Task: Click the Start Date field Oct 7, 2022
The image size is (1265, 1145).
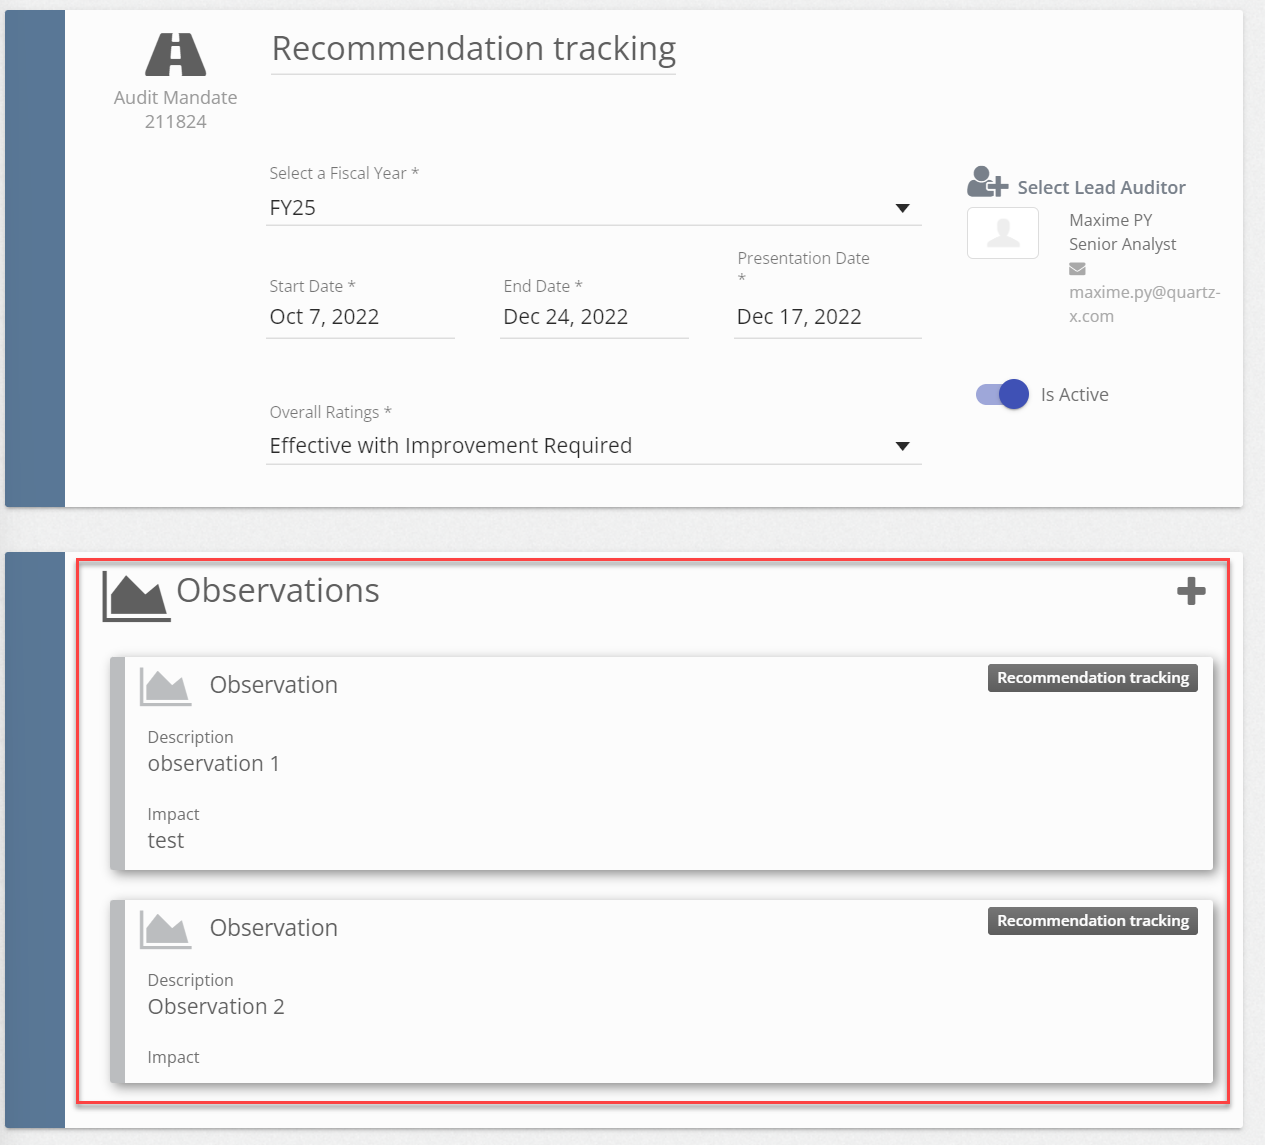Action: coord(360,317)
